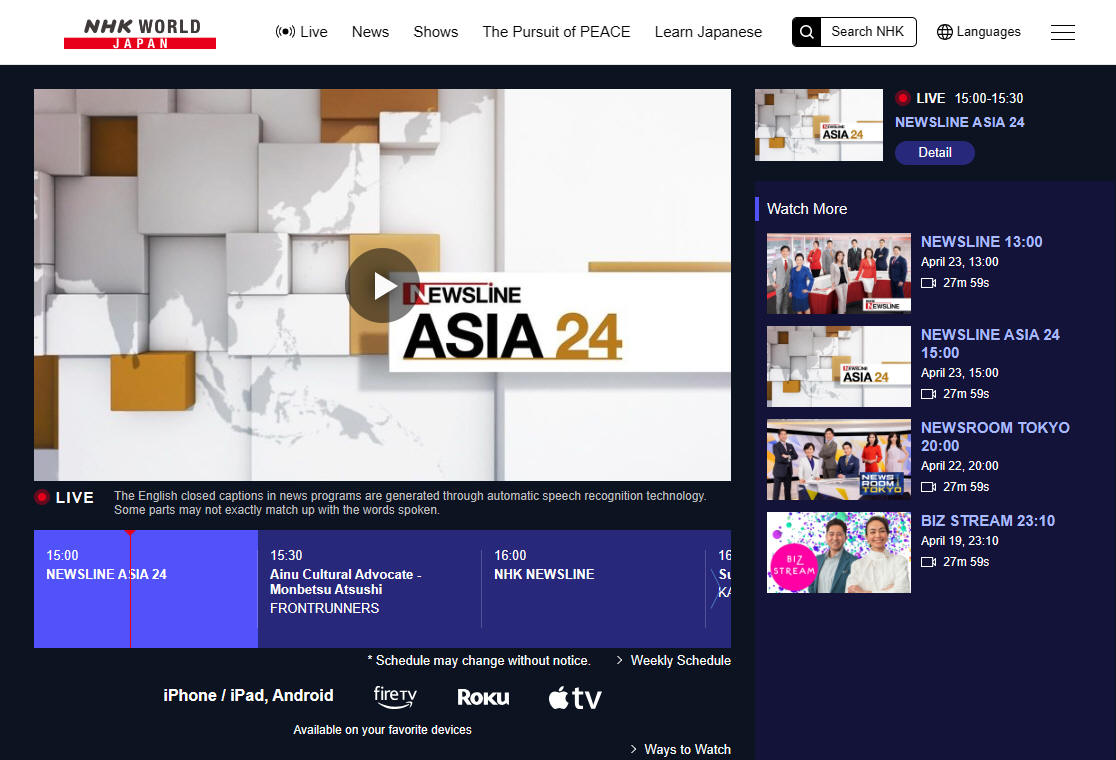Click the 'Watch More' heading
This screenshot has height=760, width=1116.
[806, 209]
